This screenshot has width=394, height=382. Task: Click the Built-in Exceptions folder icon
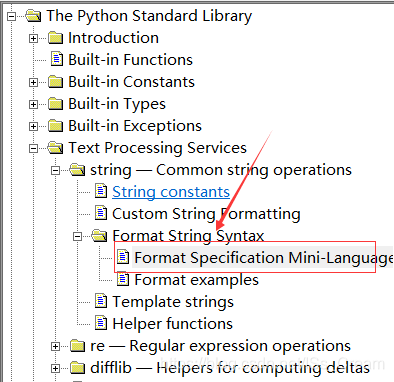pos(55,126)
